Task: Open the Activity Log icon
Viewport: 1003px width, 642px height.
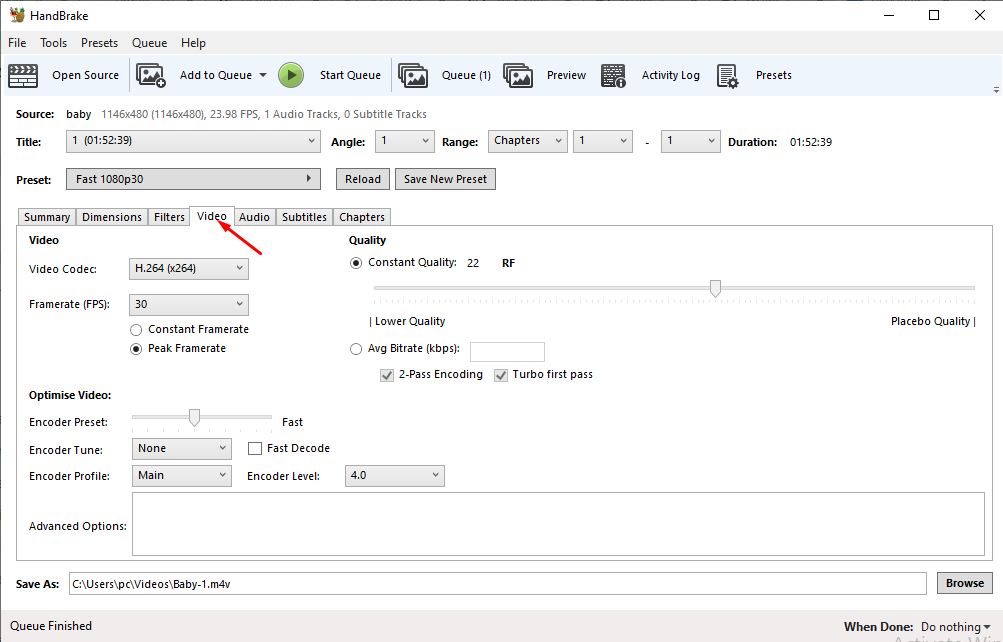Action: pos(613,75)
